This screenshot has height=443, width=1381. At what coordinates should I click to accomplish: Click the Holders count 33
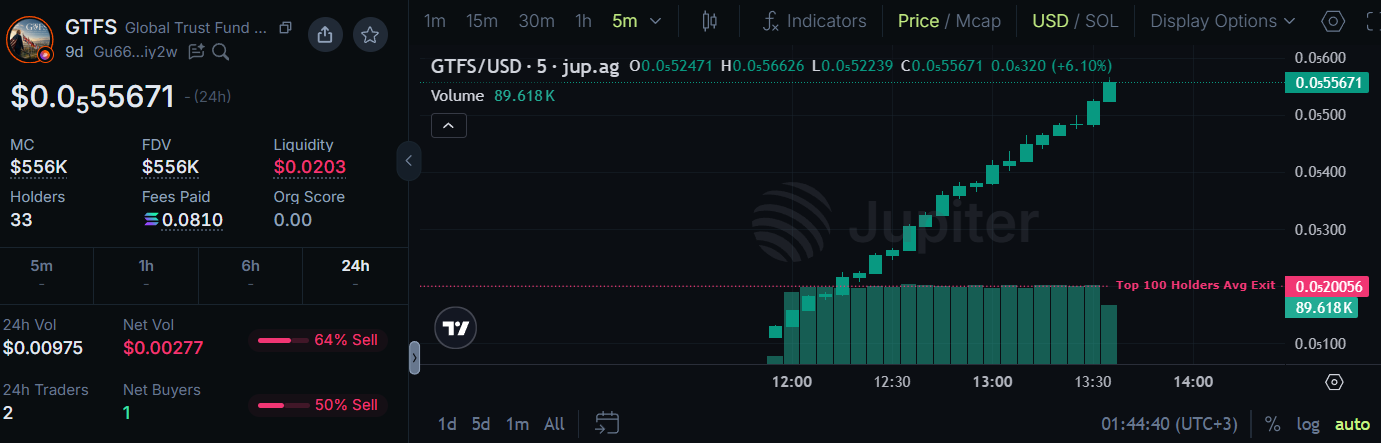point(22,220)
